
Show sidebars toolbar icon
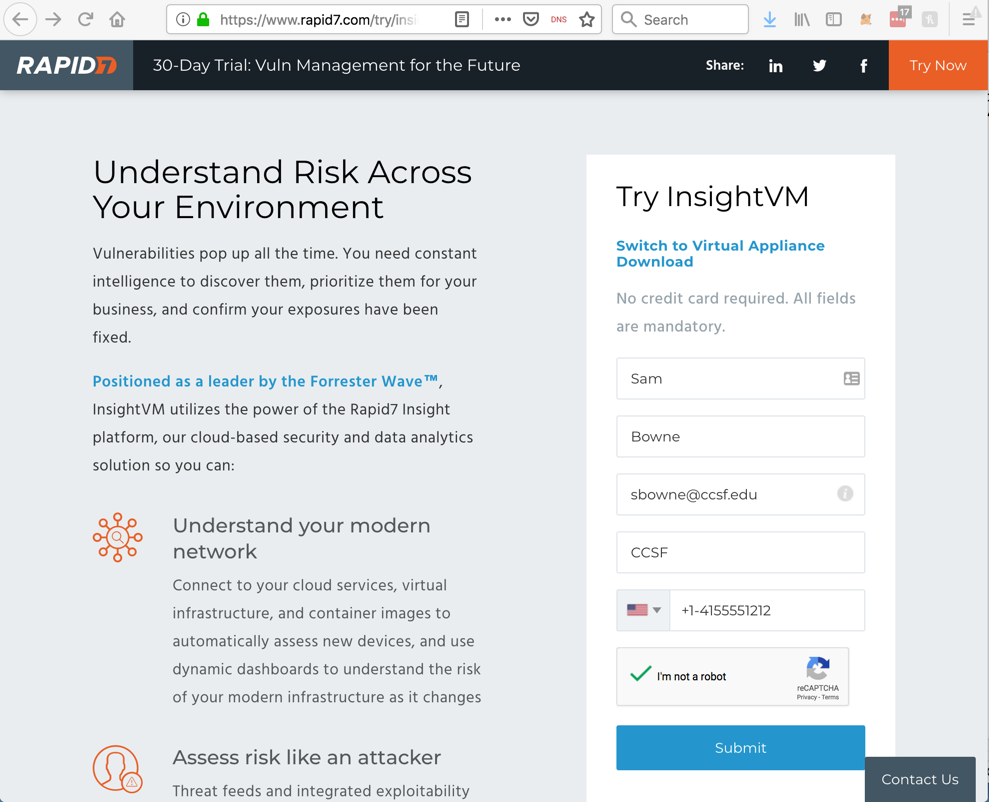pyautogui.click(x=834, y=20)
